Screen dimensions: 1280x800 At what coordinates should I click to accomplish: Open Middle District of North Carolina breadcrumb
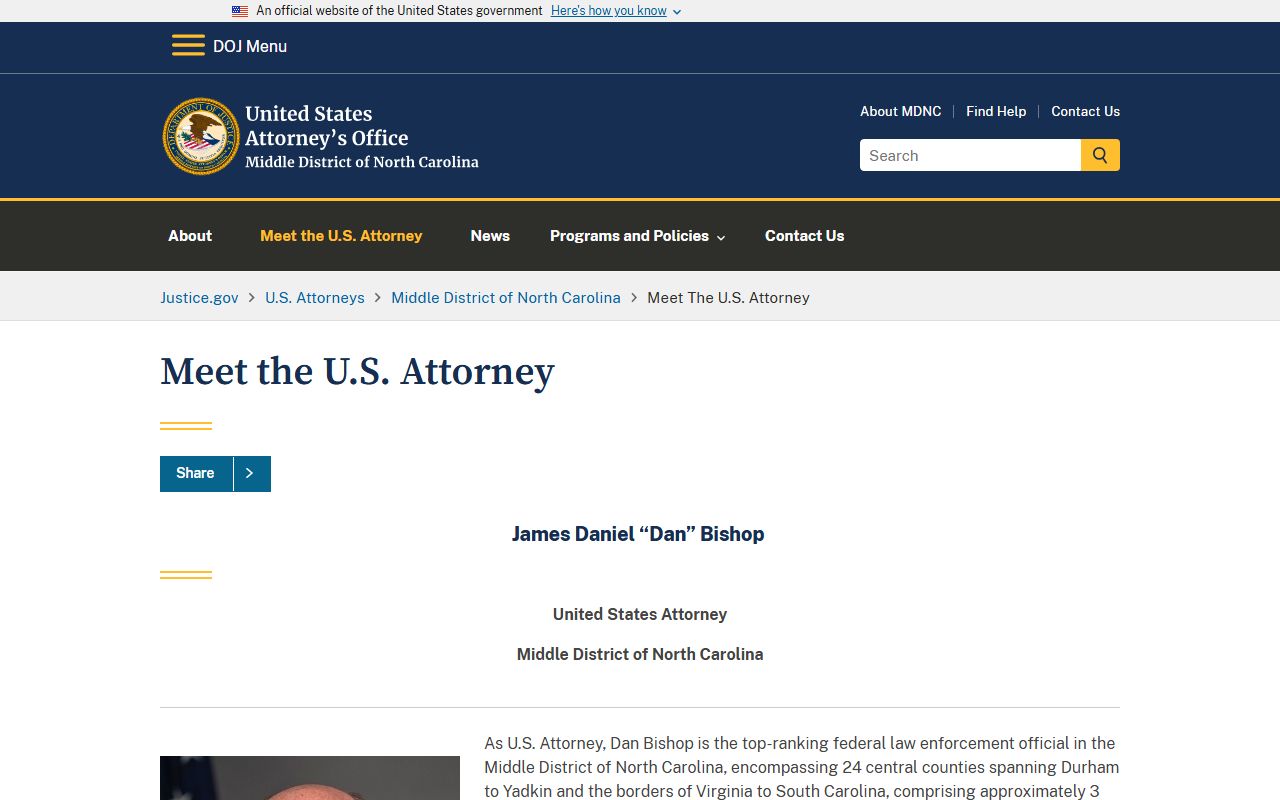(x=506, y=297)
